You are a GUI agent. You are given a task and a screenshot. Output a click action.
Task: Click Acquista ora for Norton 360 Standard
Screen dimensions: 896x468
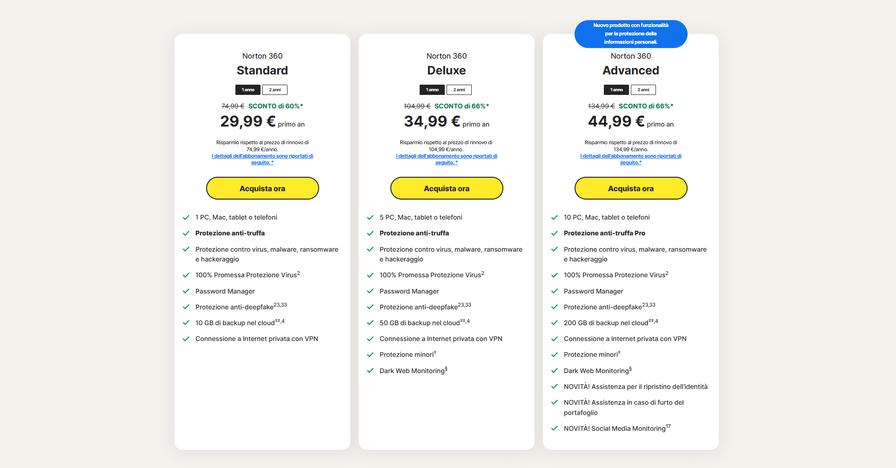262,188
